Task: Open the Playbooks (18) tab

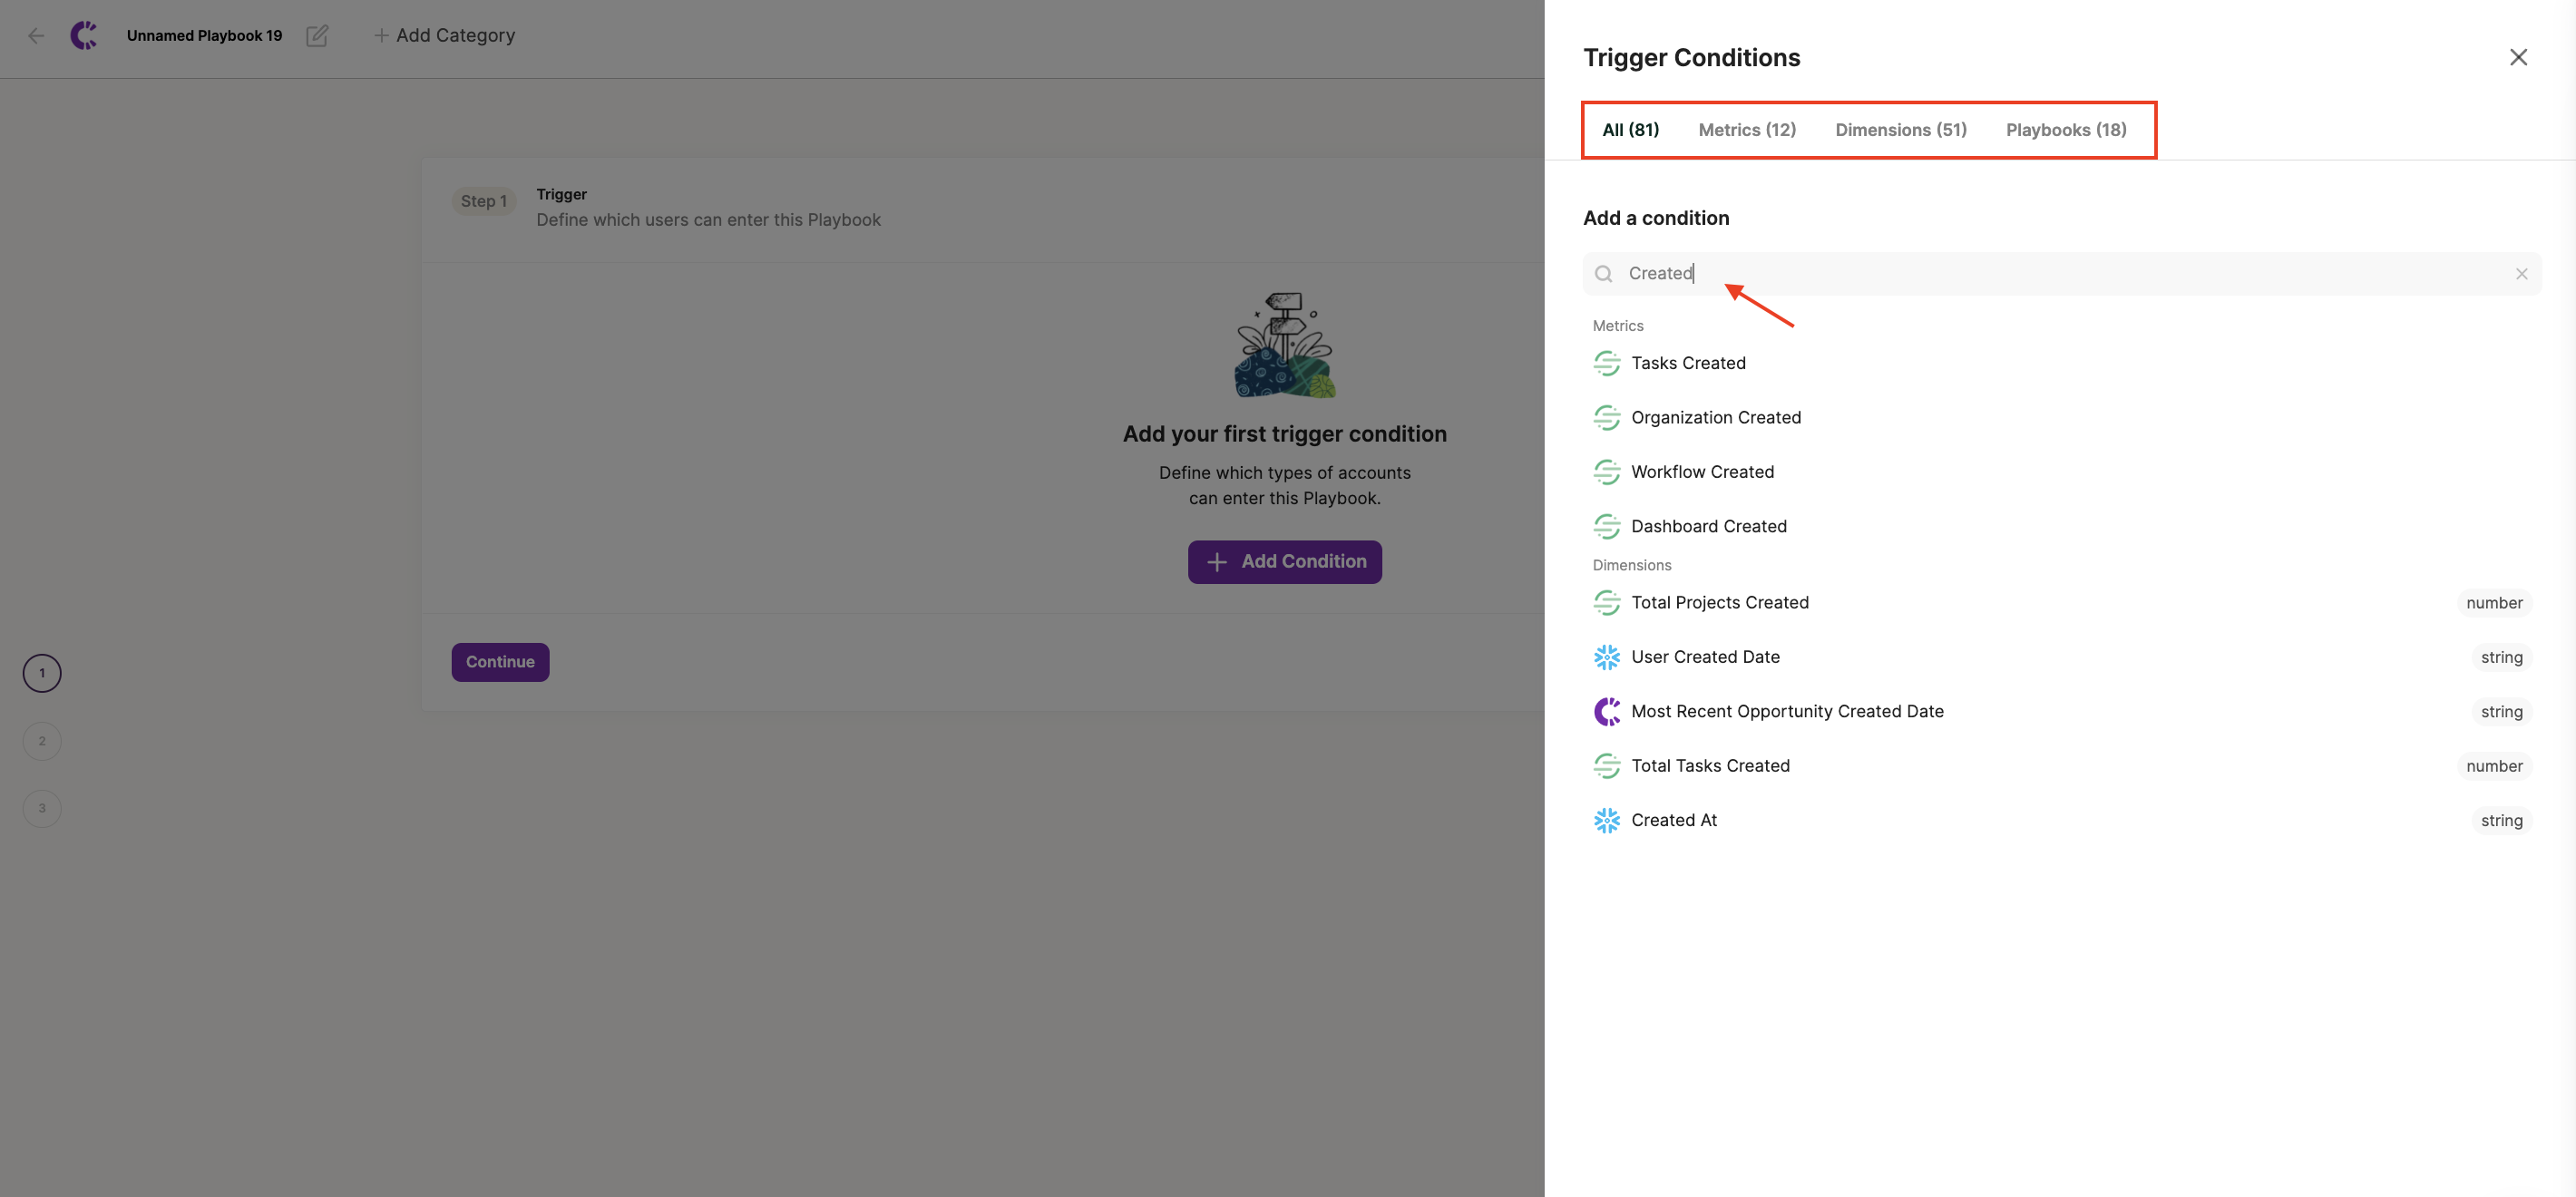Action: [2065, 130]
